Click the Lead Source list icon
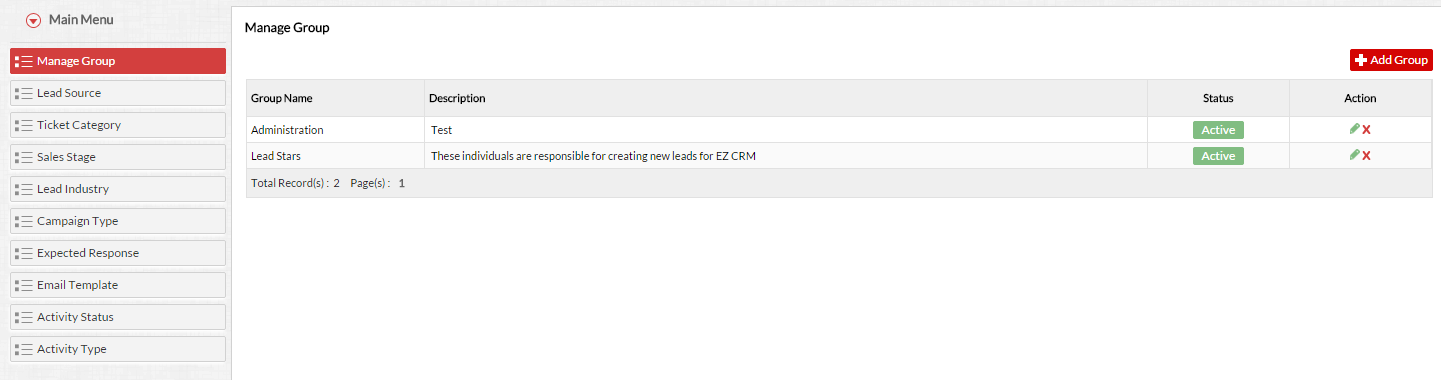1441x380 pixels. coord(24,93)
